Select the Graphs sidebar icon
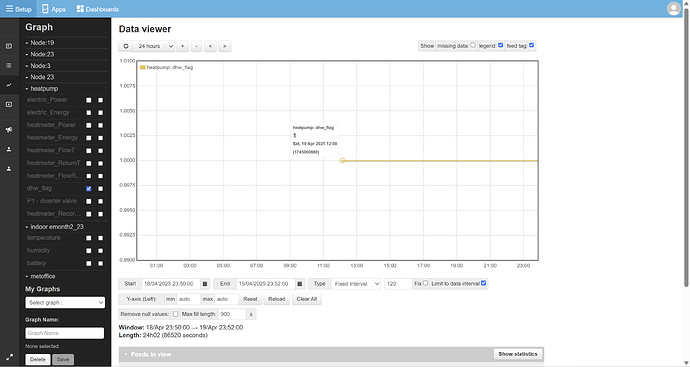The width and height of the screenshot is (690, 367). pyautogui.click(x=9, y=85)
